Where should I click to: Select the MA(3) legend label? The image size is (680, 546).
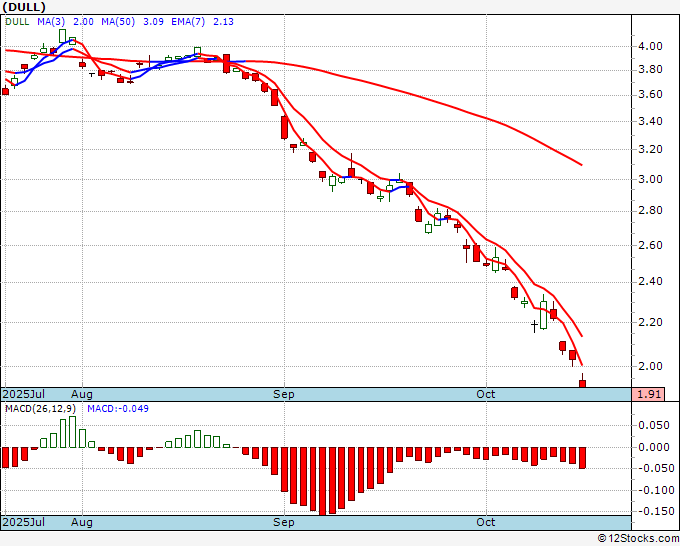51,22
